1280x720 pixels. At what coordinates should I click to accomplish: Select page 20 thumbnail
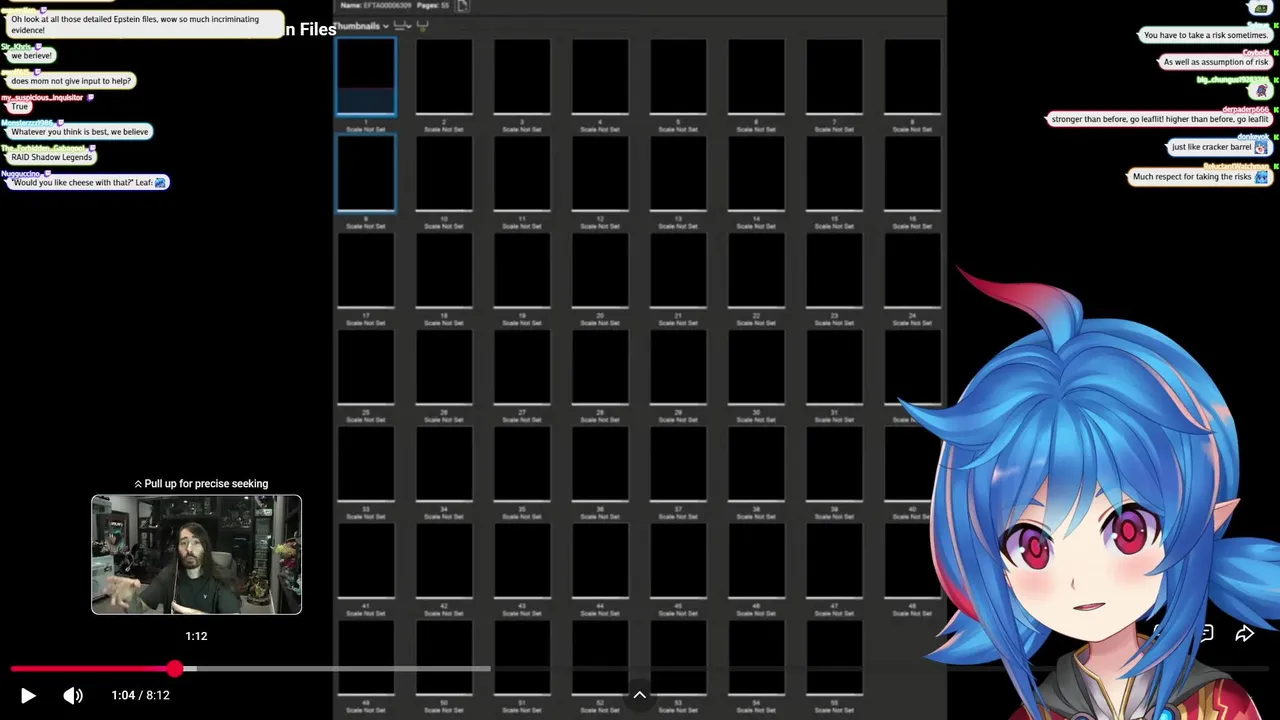pos(600,271)
